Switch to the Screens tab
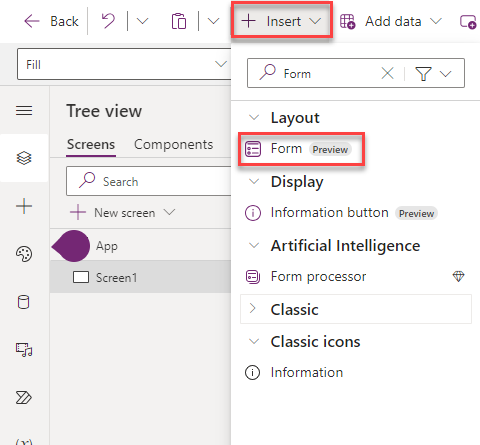Viewport: 480px width, 445px height. [91, 145]
